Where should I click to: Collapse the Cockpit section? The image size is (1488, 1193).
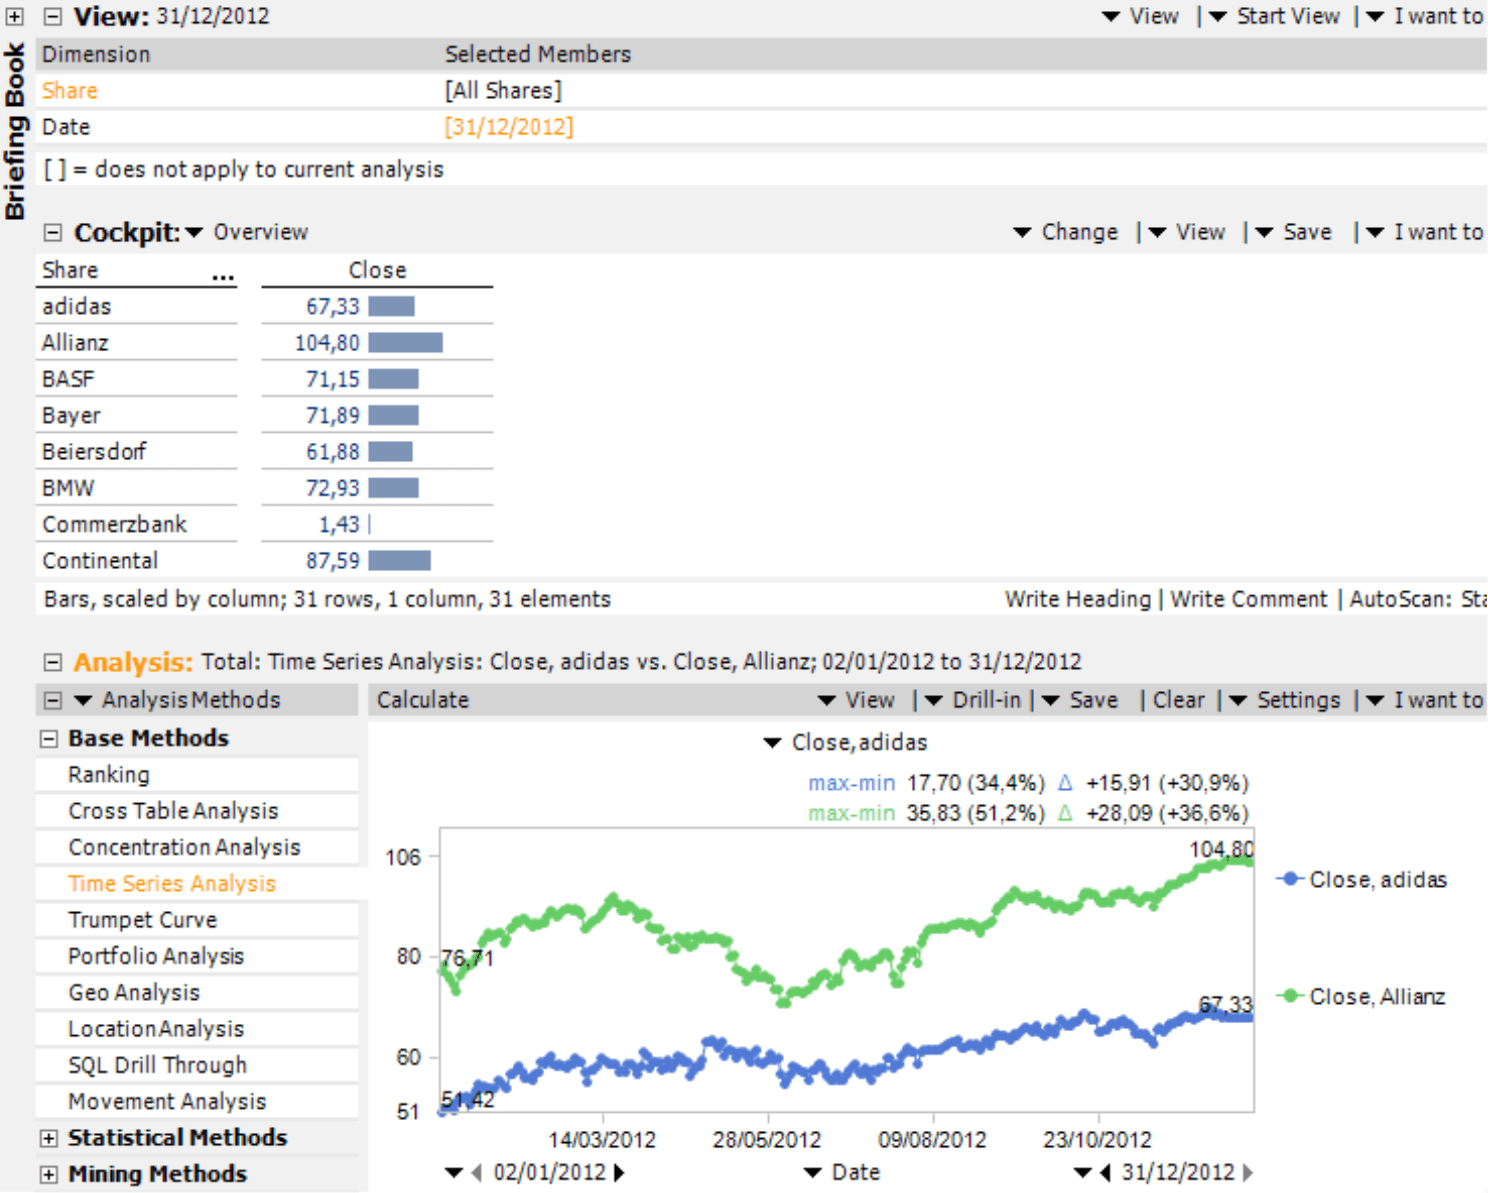coord(53,233)
